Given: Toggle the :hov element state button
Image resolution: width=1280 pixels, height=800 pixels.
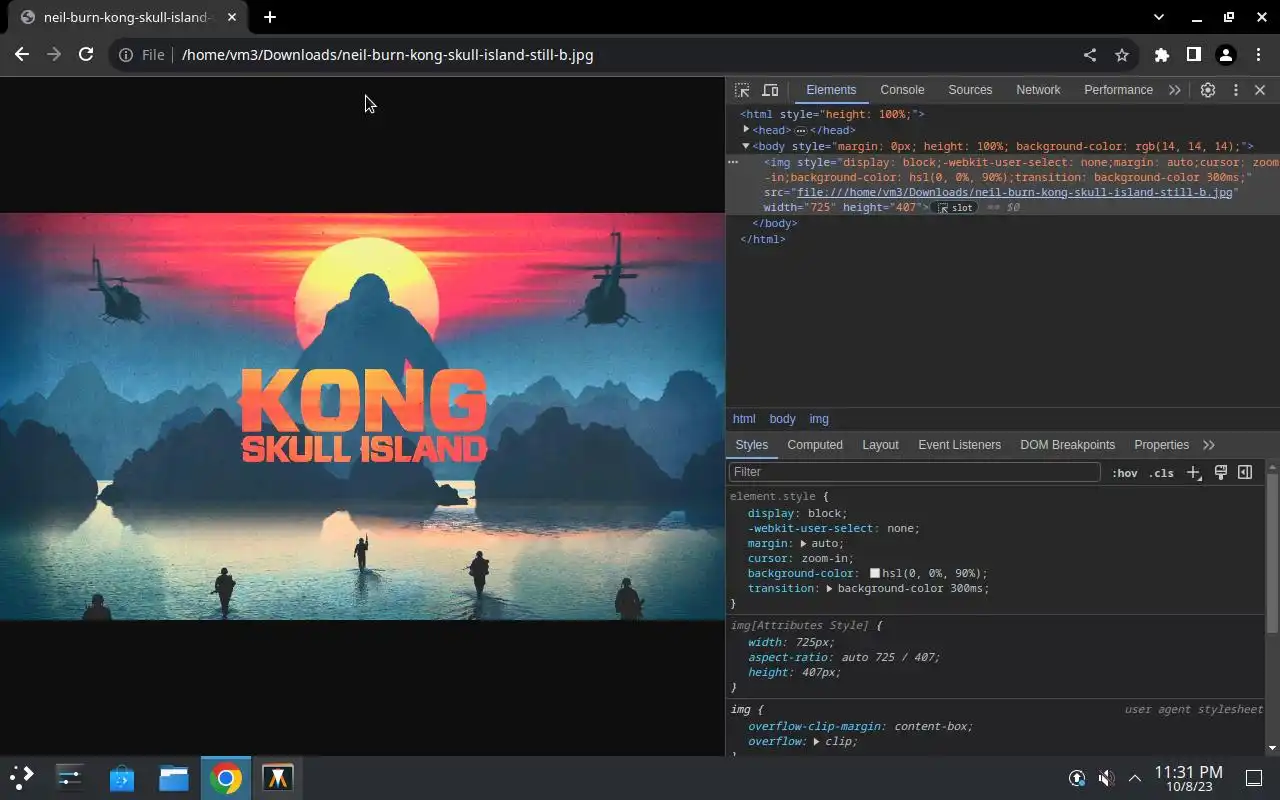Looking at the screenshot, I should point(1124,473).
